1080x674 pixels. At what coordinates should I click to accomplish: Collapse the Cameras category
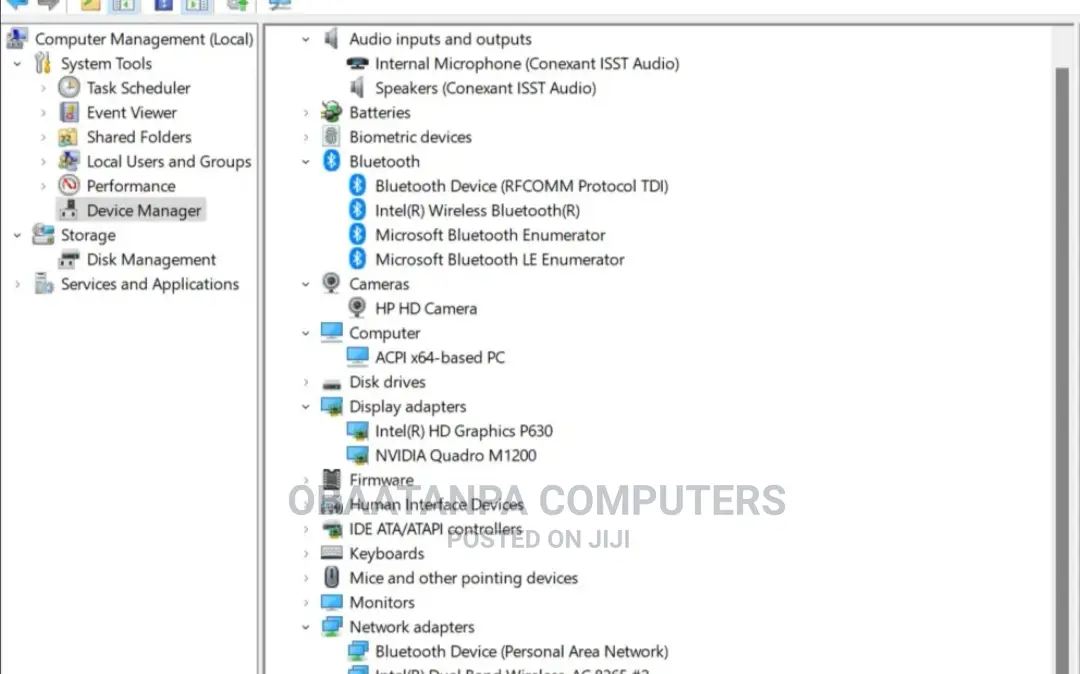(306, 284)
